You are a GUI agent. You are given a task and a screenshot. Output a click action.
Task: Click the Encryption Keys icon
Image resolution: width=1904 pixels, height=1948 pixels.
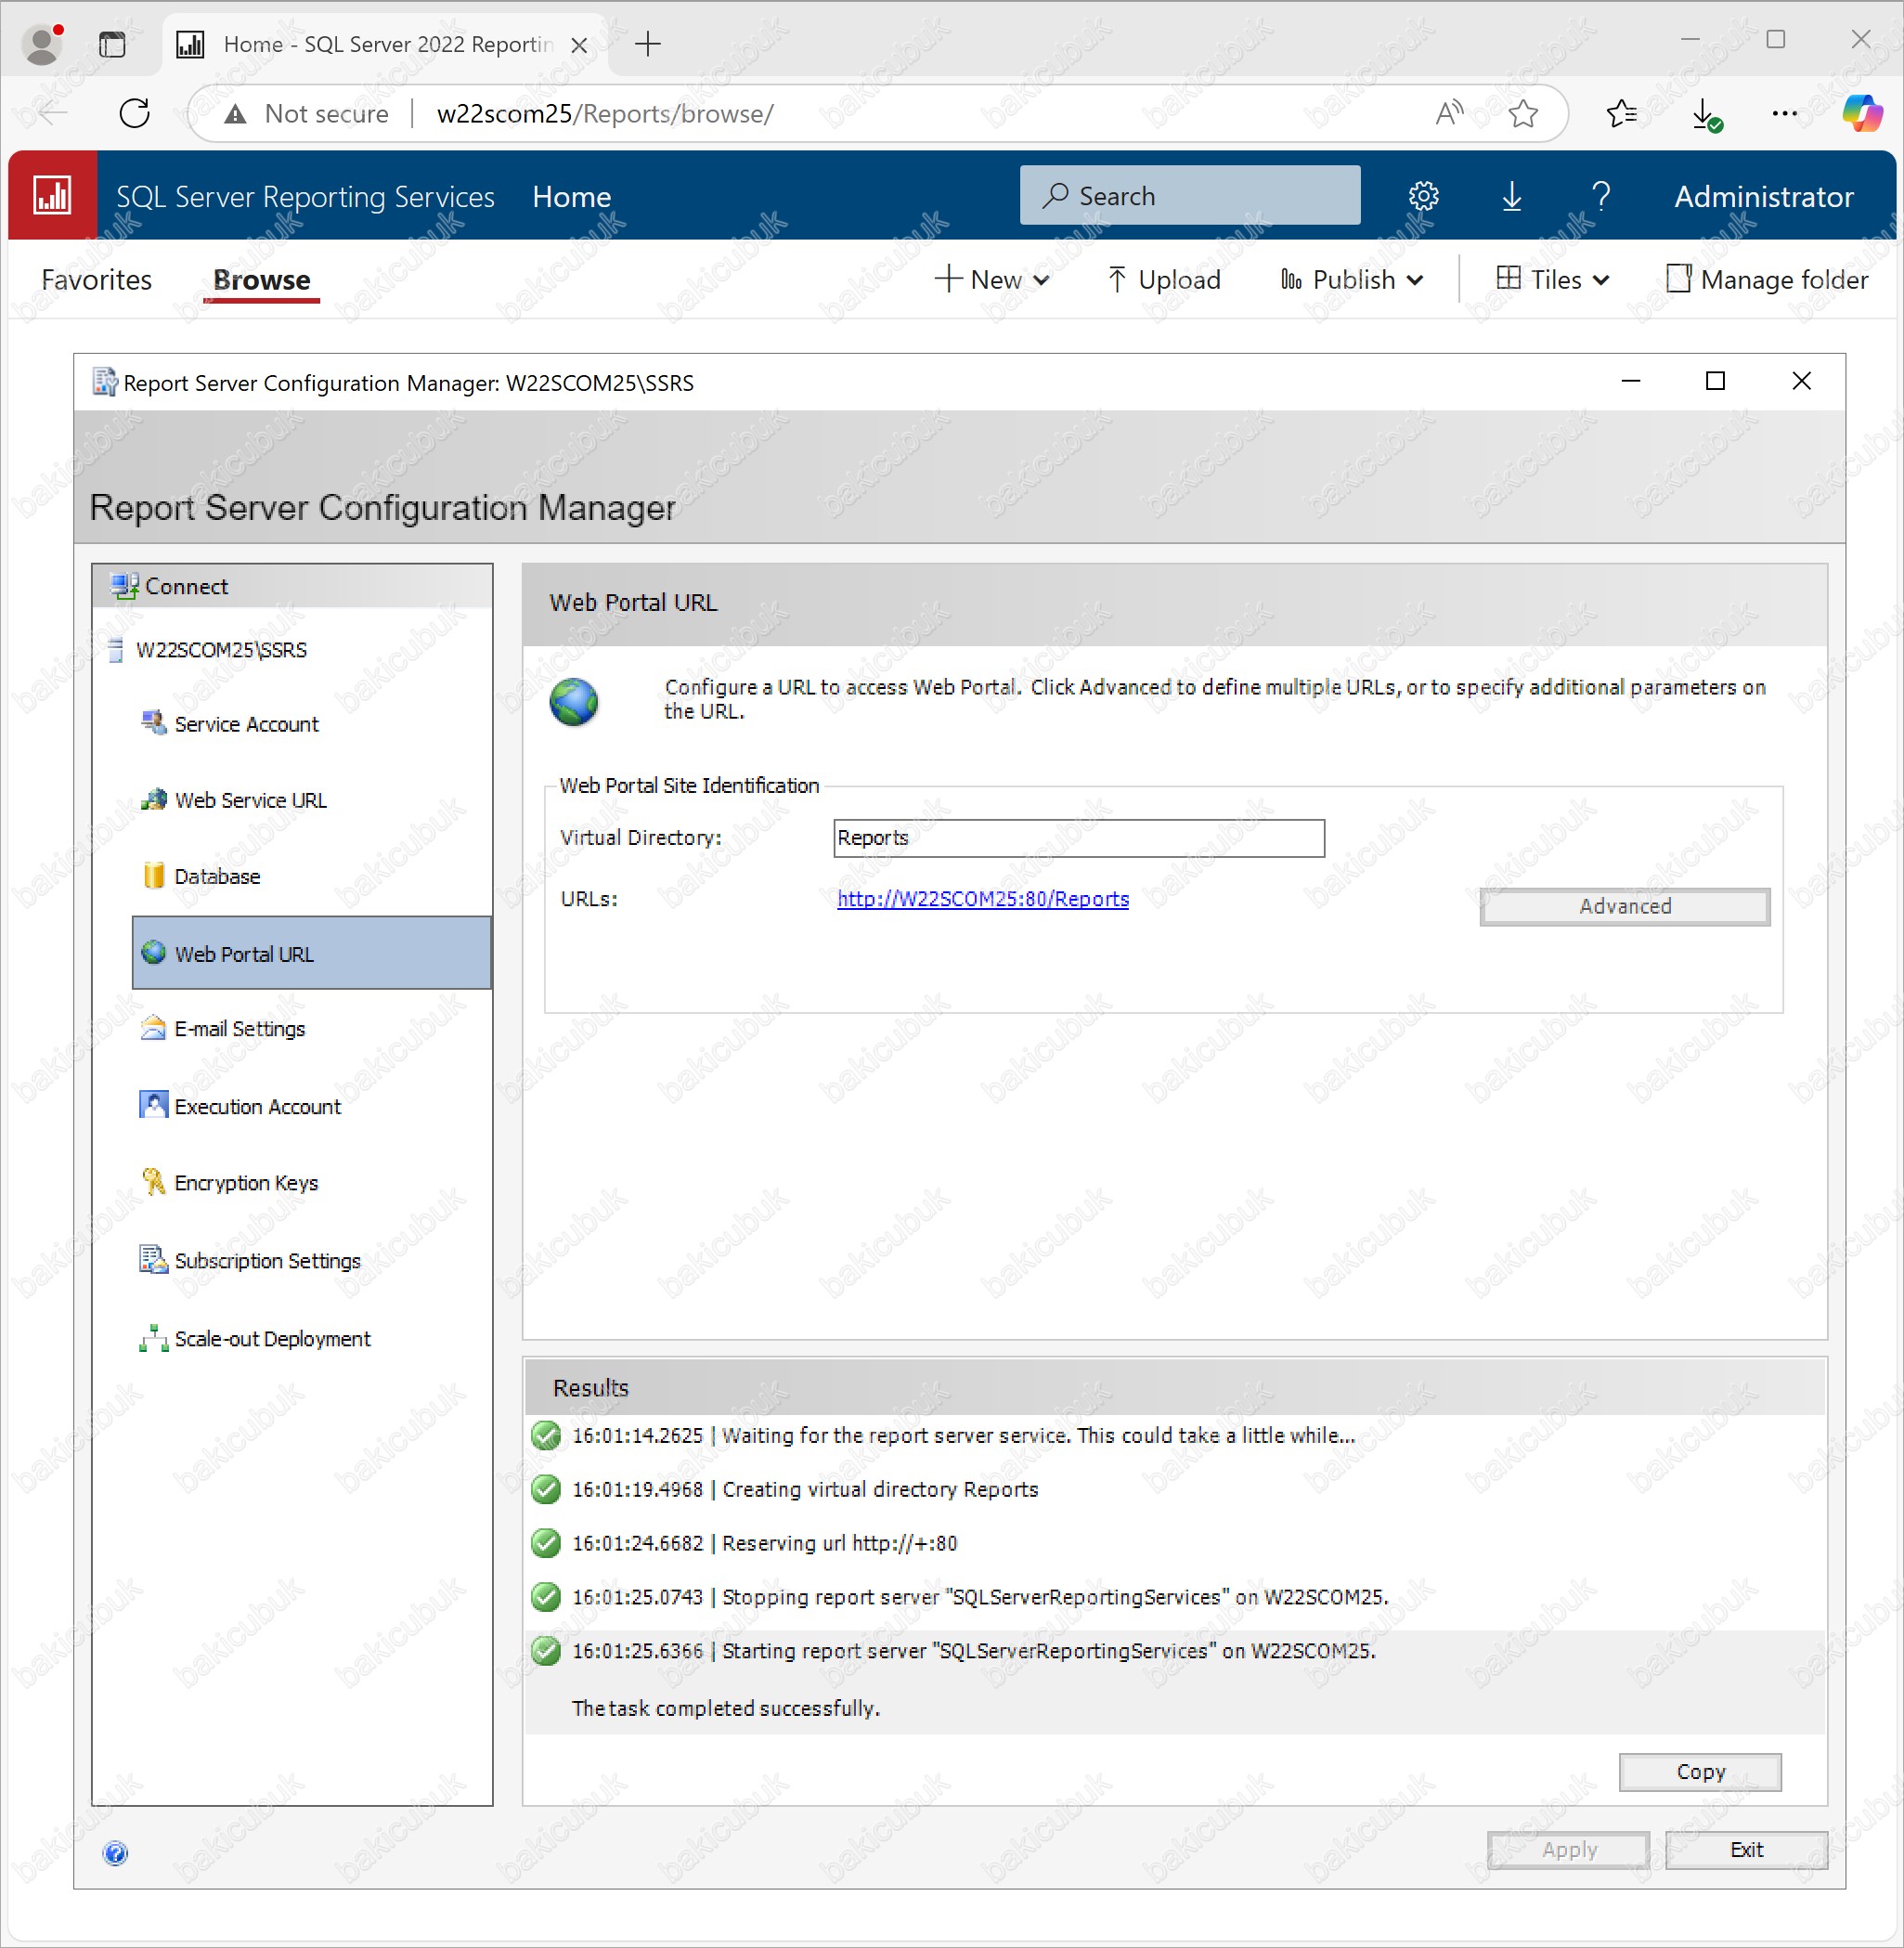153,1182
